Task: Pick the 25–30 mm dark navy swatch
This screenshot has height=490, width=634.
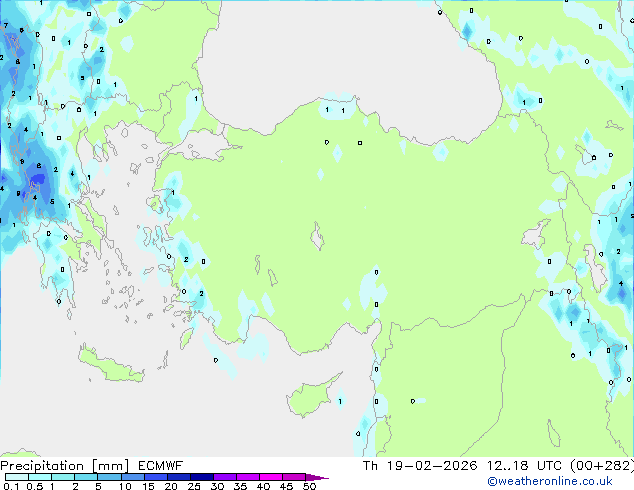Action: (x=201, y=477)
